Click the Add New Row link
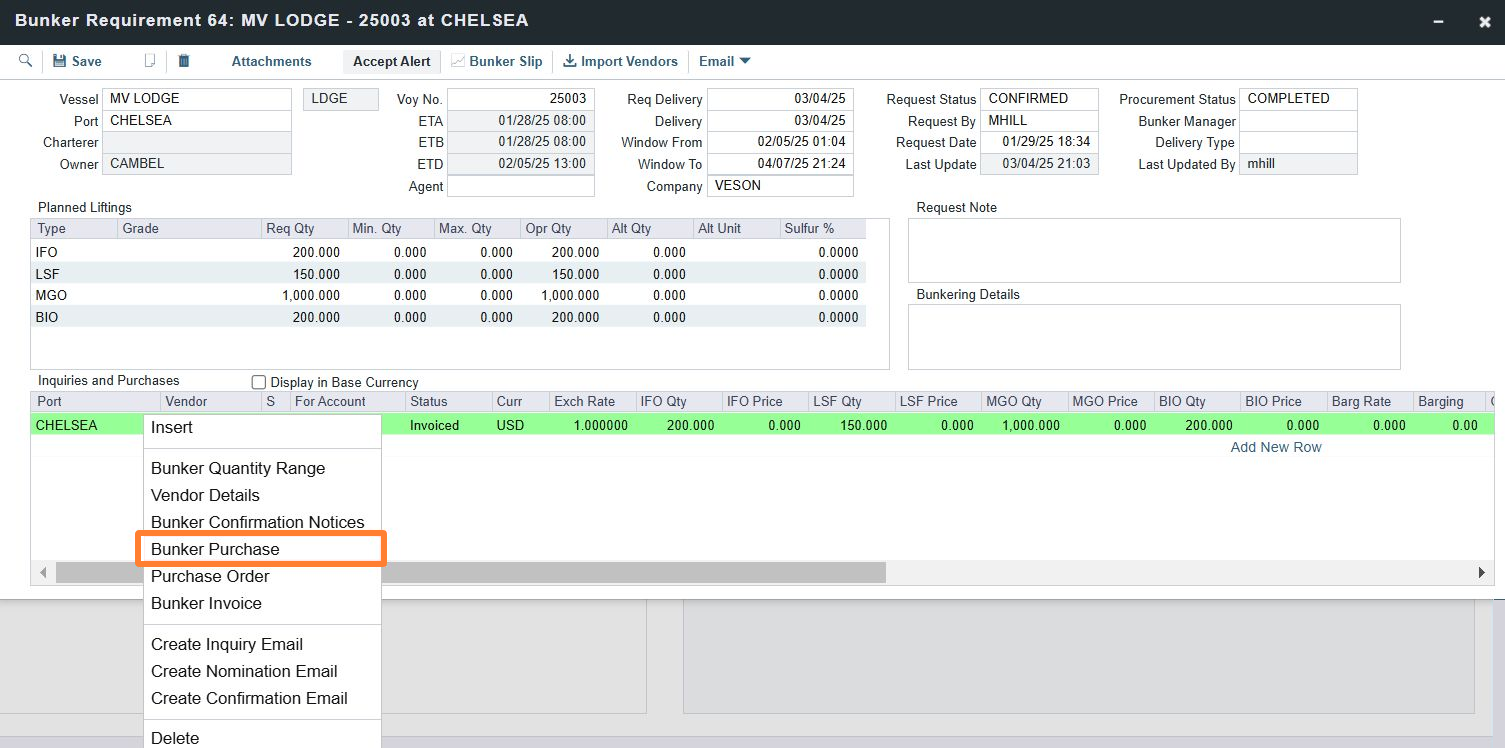This screenshot has width=1505, height=748. 1275,447
